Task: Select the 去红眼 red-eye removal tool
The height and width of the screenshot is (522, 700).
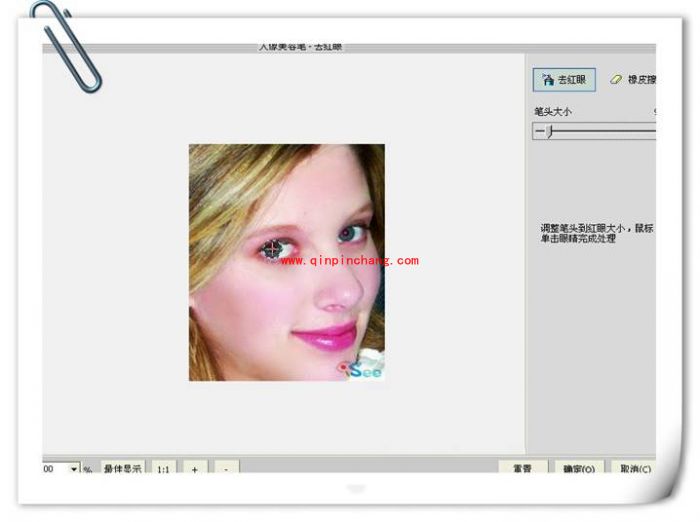Action: coord(564,80)
